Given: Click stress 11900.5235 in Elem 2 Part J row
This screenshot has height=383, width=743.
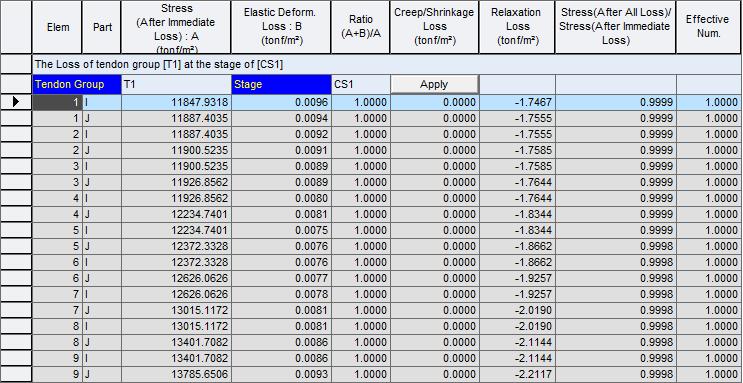Looking at the screenshot, I should pos(176,150).
